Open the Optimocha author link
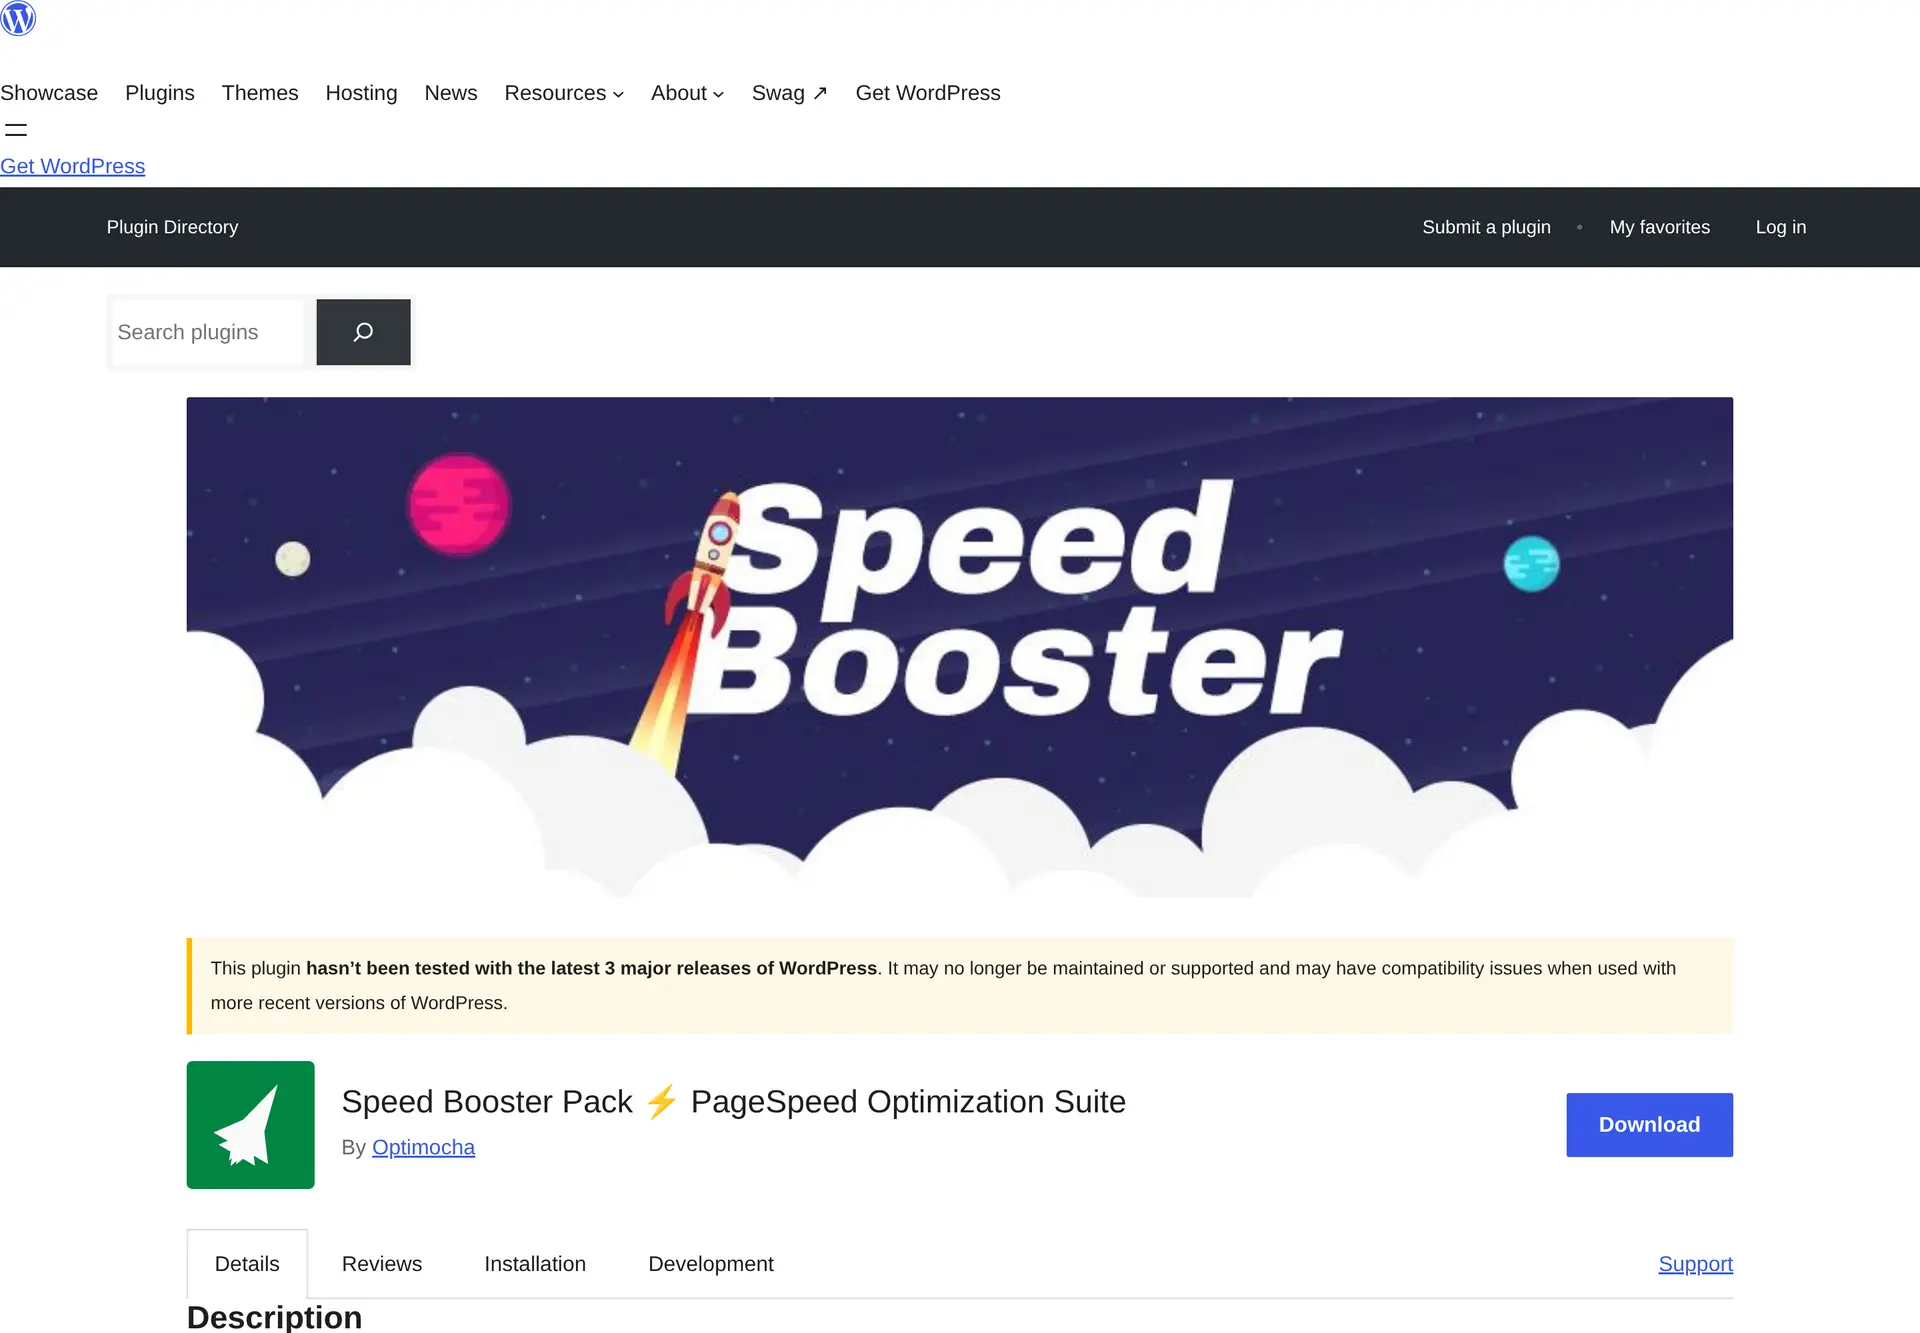The image size is (1920, 1333). [423, 1147]
